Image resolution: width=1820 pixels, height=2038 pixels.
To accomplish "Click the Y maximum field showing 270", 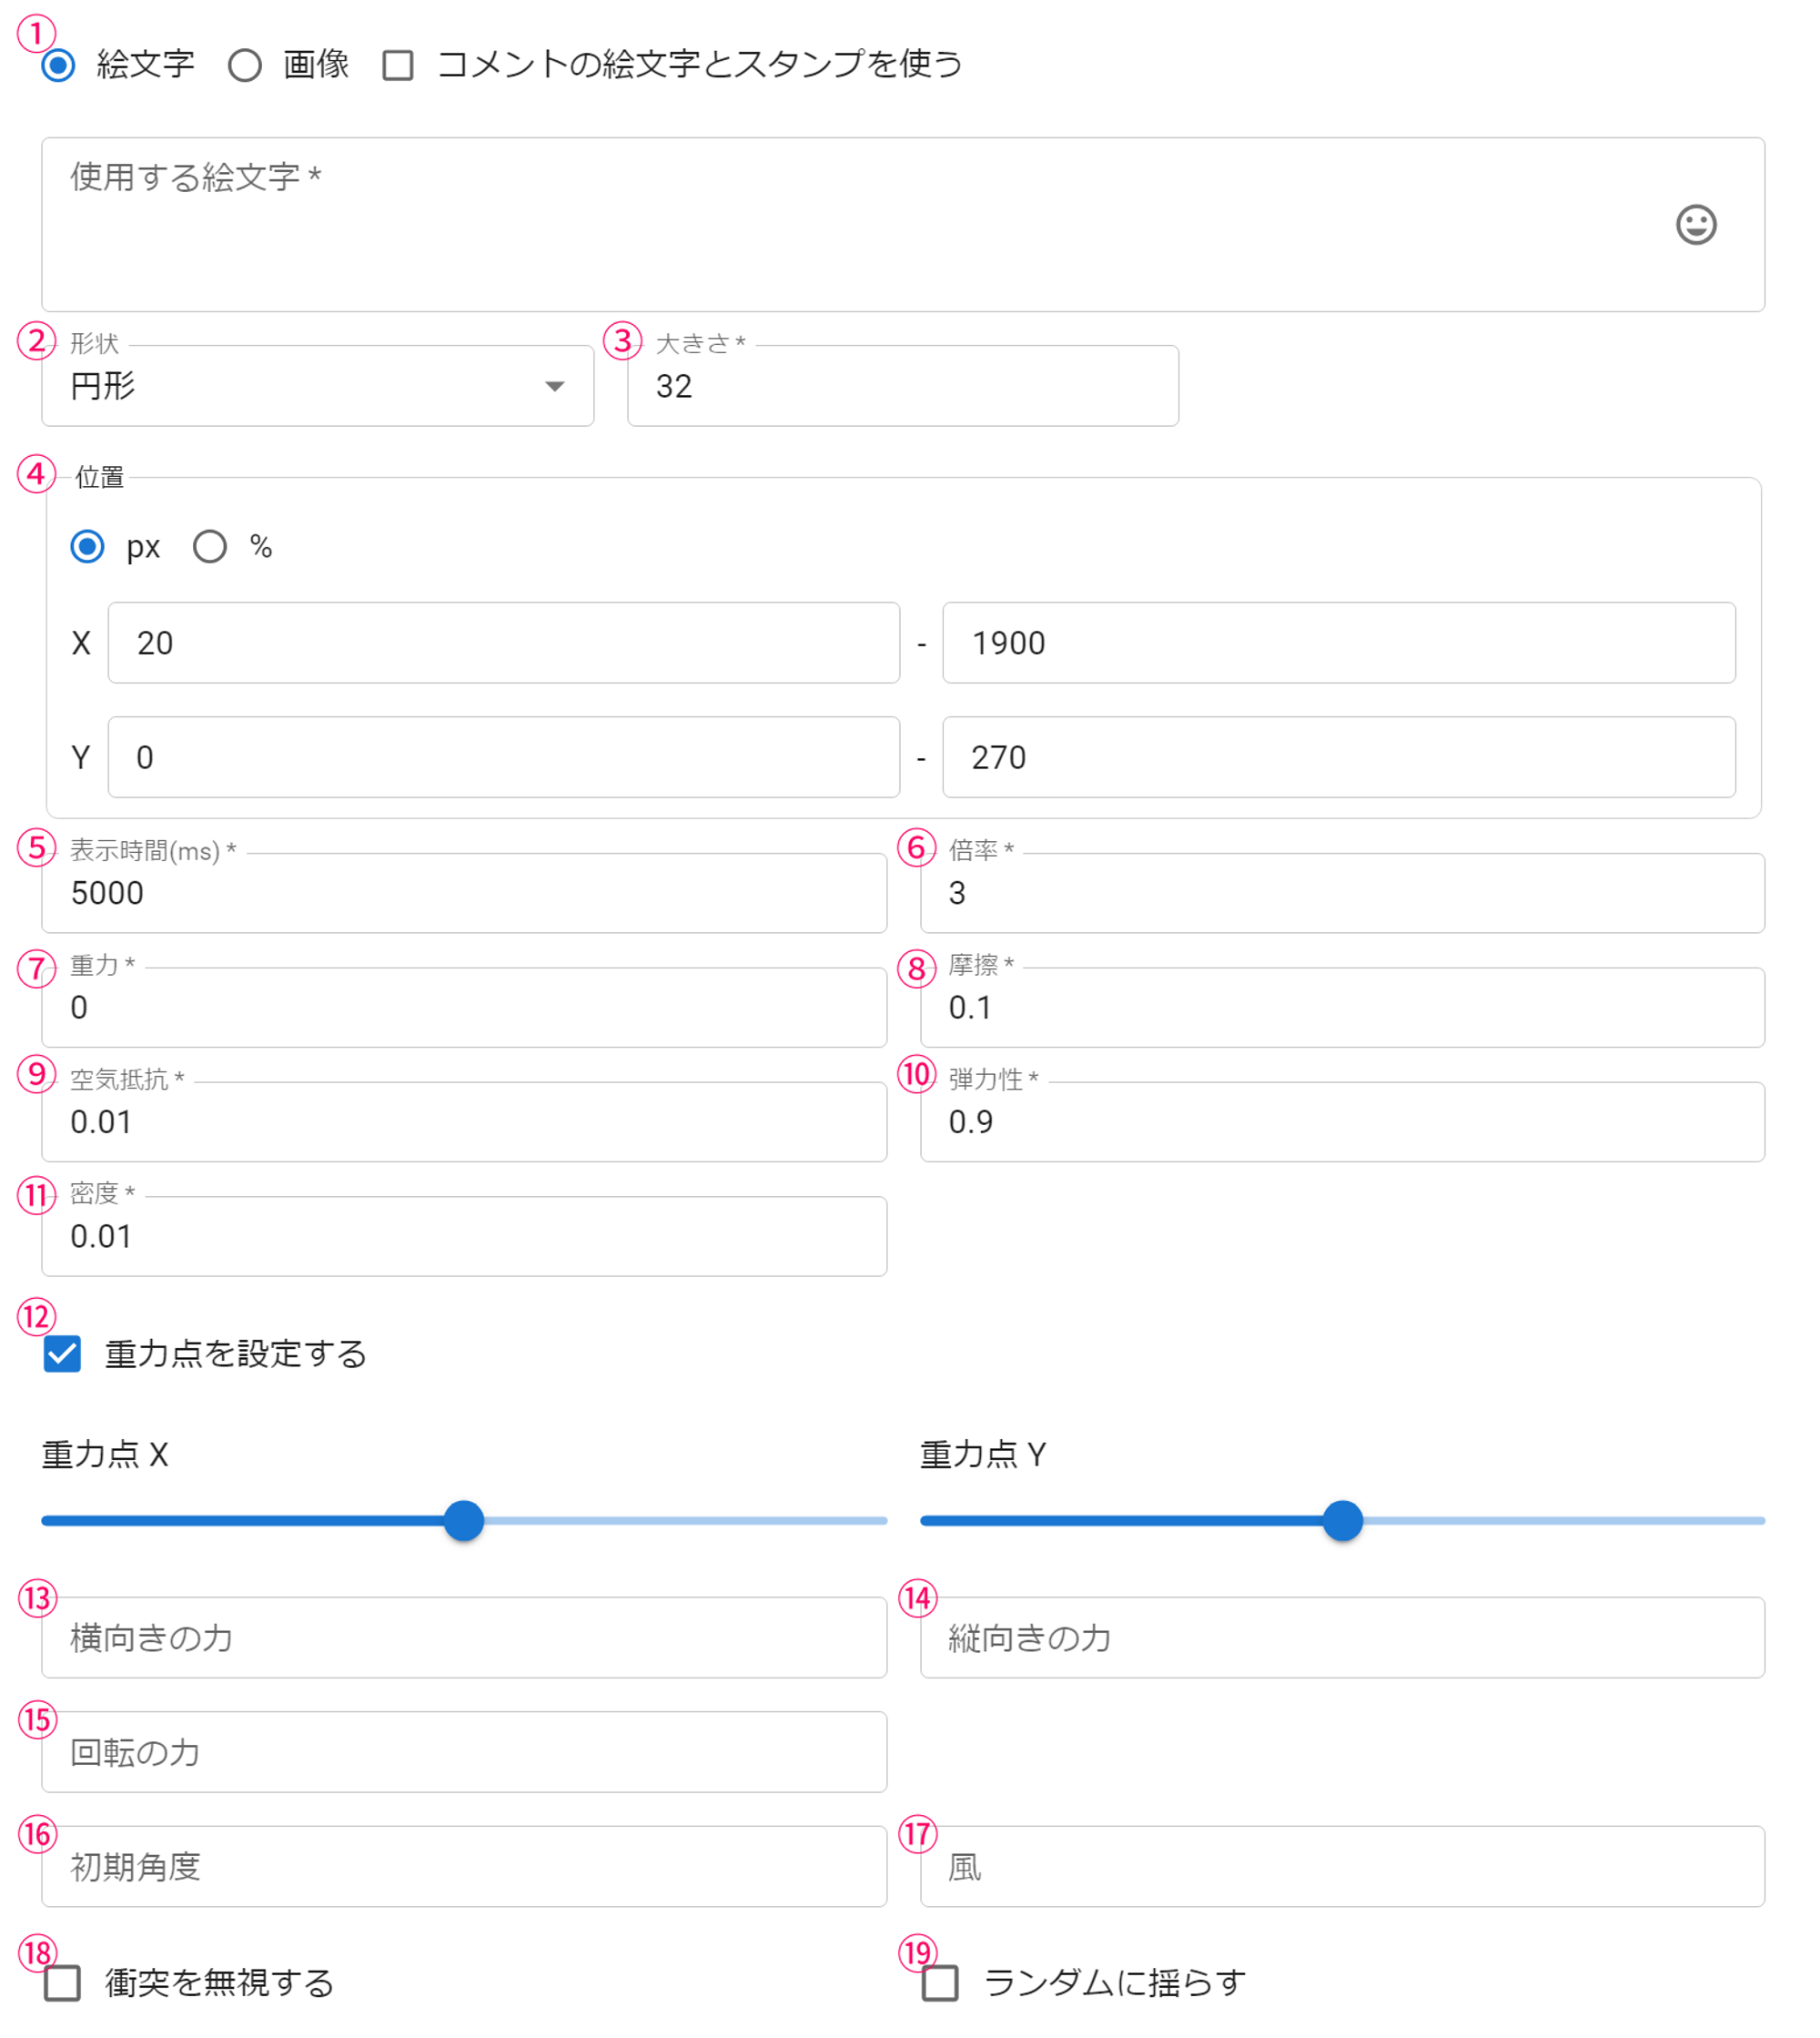I will click(x=1338, y=757).
